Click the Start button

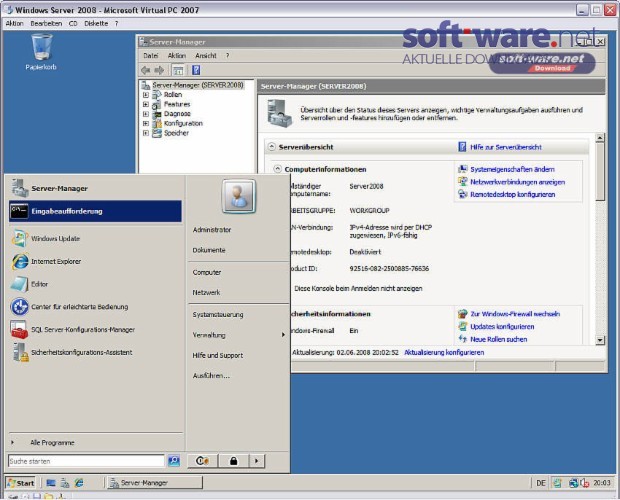click(x=21, y=483)
